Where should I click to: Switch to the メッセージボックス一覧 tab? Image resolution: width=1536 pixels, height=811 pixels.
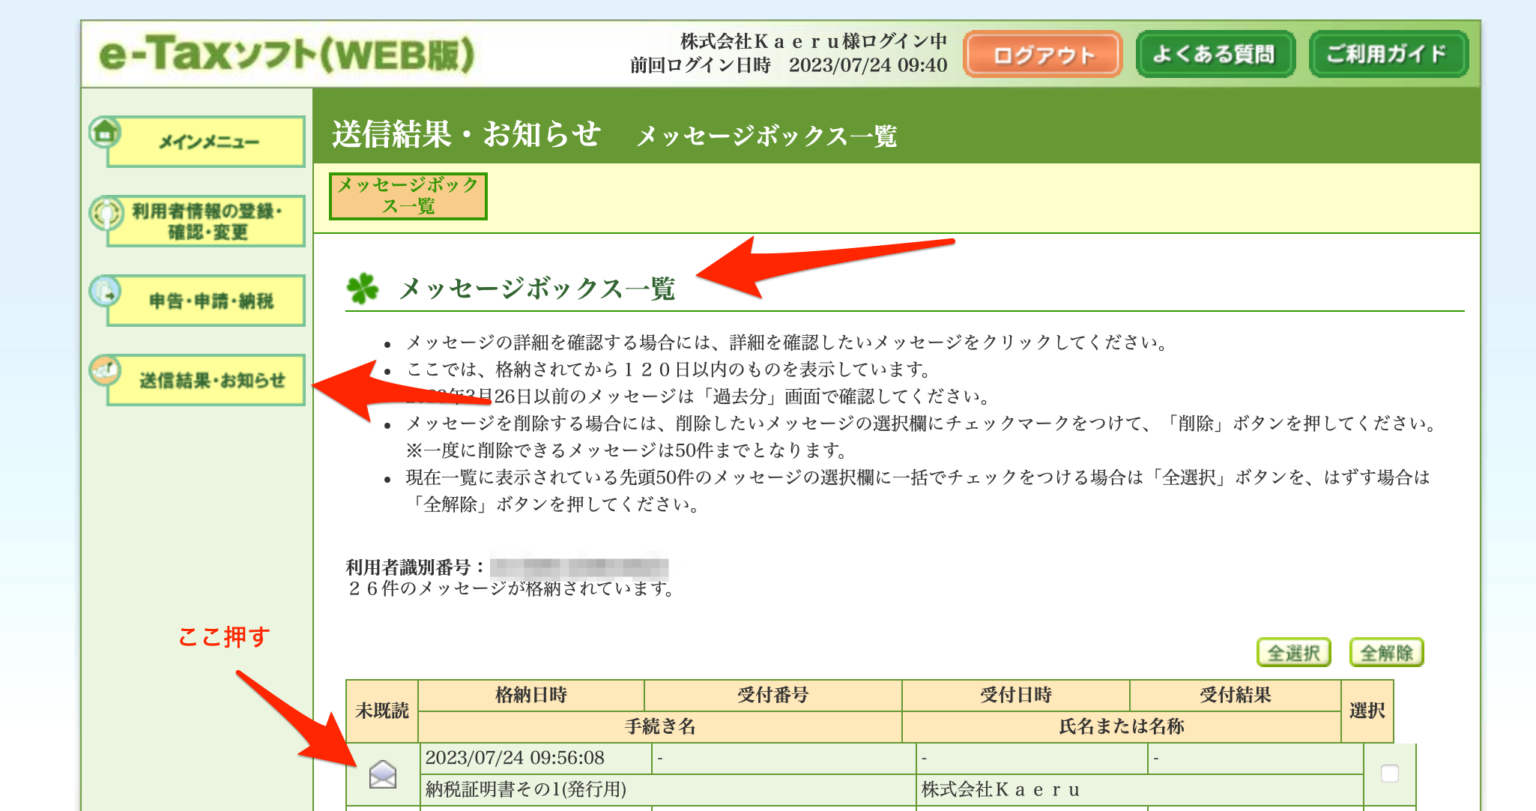pos(407,195)
